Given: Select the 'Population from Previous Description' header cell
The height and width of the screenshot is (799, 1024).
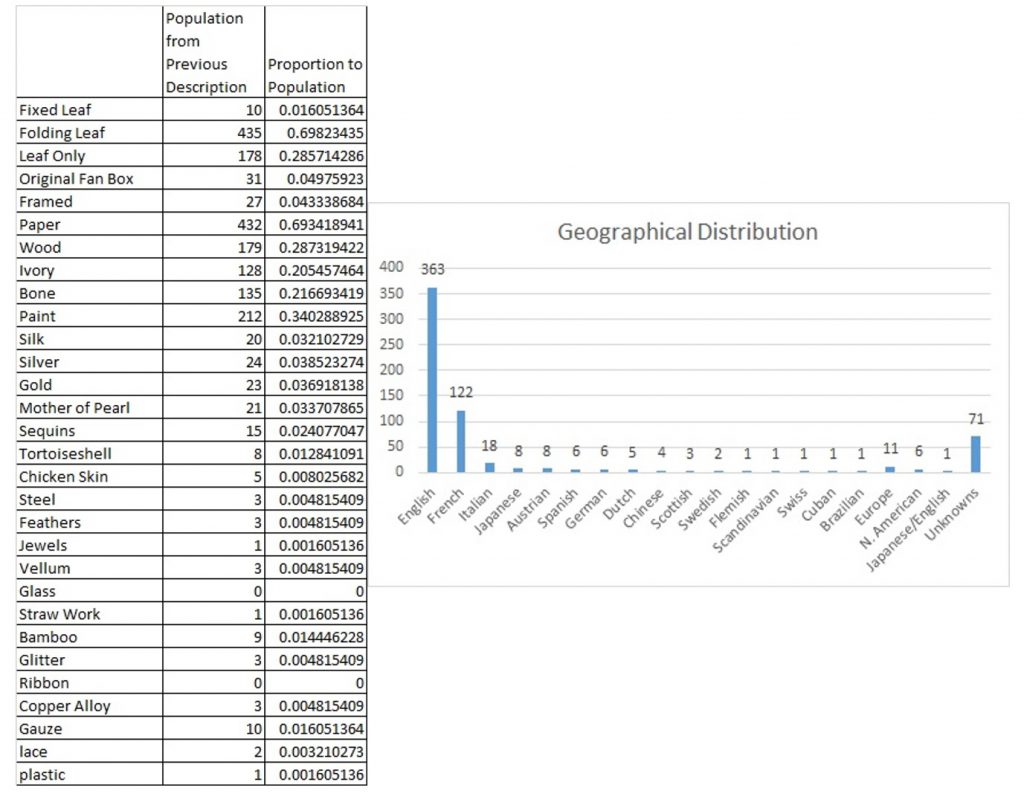Looking at the screenshot, I should pos(214,52).
